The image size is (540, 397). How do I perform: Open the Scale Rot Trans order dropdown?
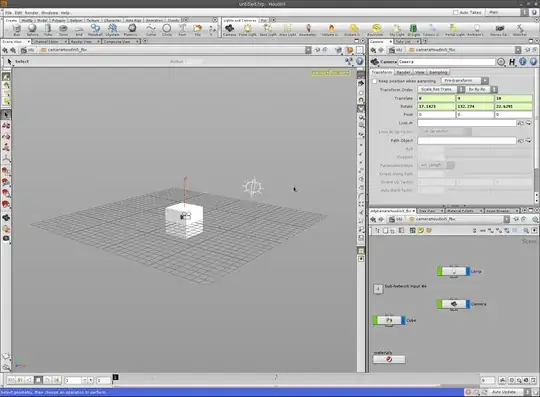pyautogui.click(x=441, y=90)
